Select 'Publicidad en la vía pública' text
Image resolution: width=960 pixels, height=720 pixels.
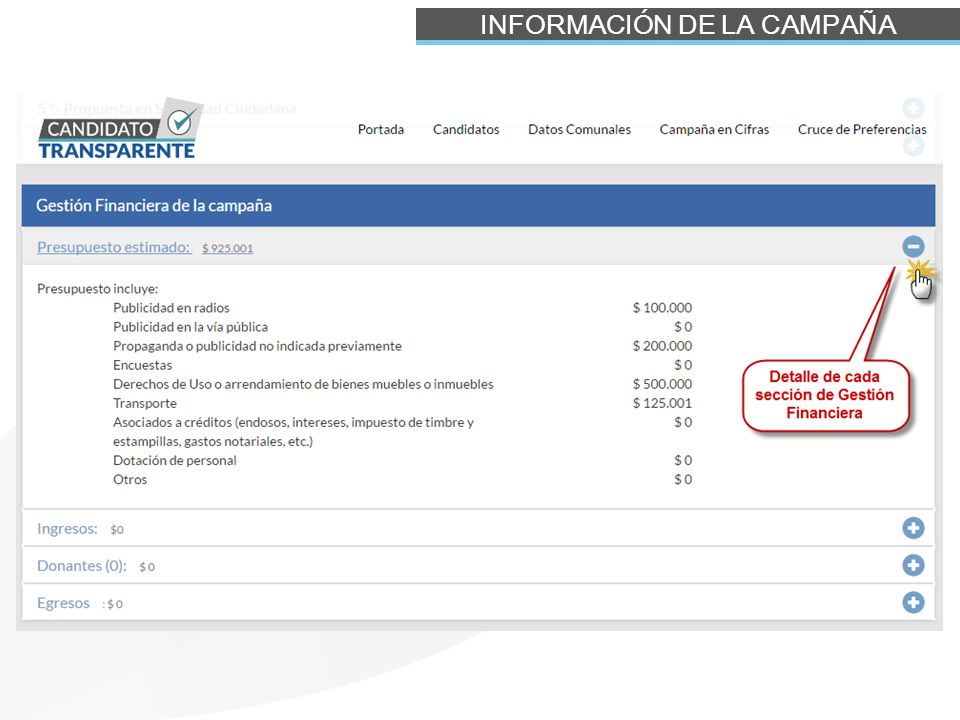click(x=190, y=327)
